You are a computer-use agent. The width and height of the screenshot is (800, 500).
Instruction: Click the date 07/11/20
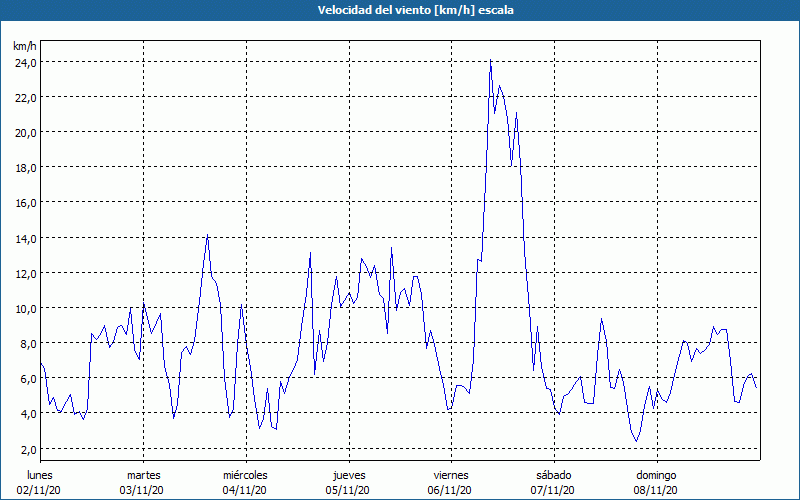click(x=553, y=490)
